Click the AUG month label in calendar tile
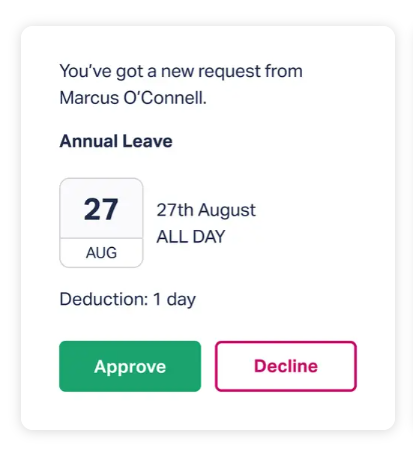 coord(101,253)
